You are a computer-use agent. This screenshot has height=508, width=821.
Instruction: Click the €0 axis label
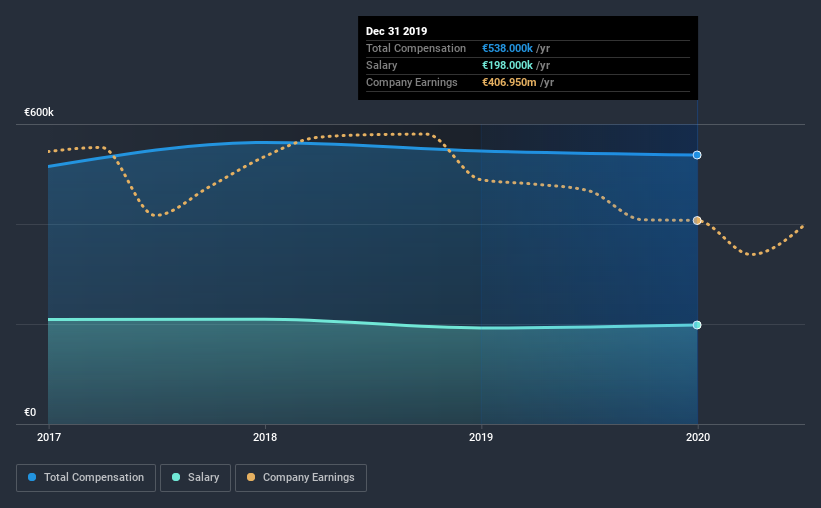coord(30,413)
